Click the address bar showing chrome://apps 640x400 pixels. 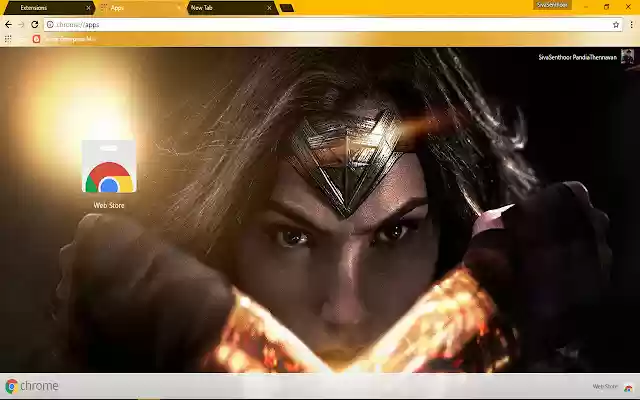coord(333,24)
